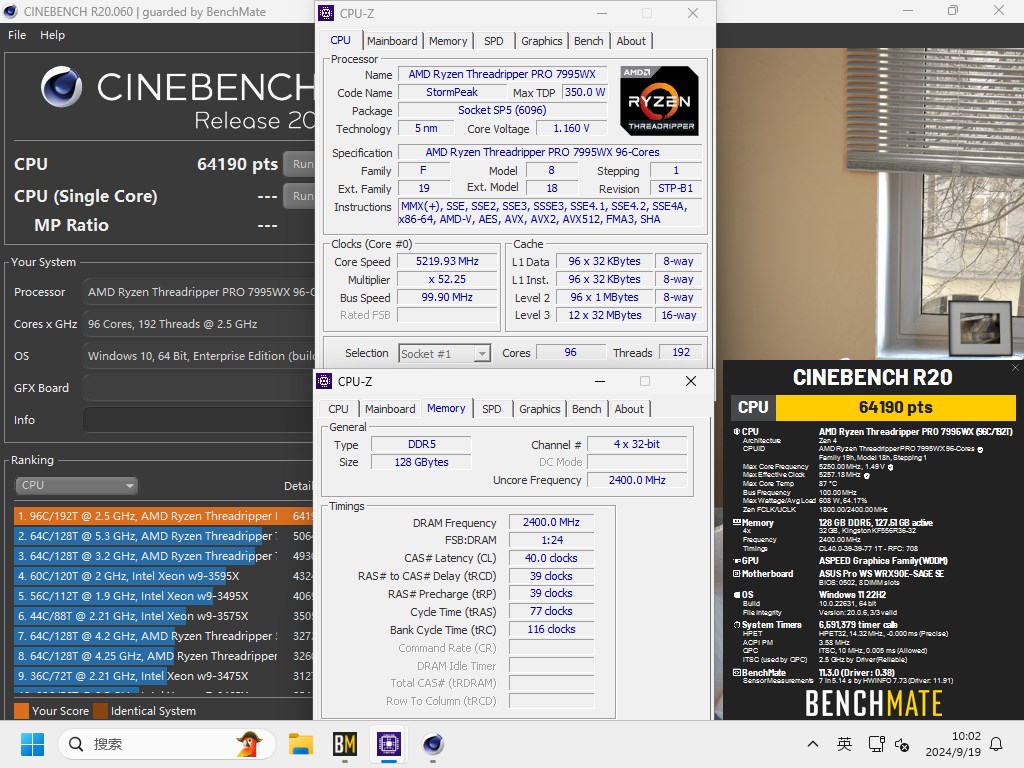
Task: Click the Cinebench title bar icon
Action: 10,11
